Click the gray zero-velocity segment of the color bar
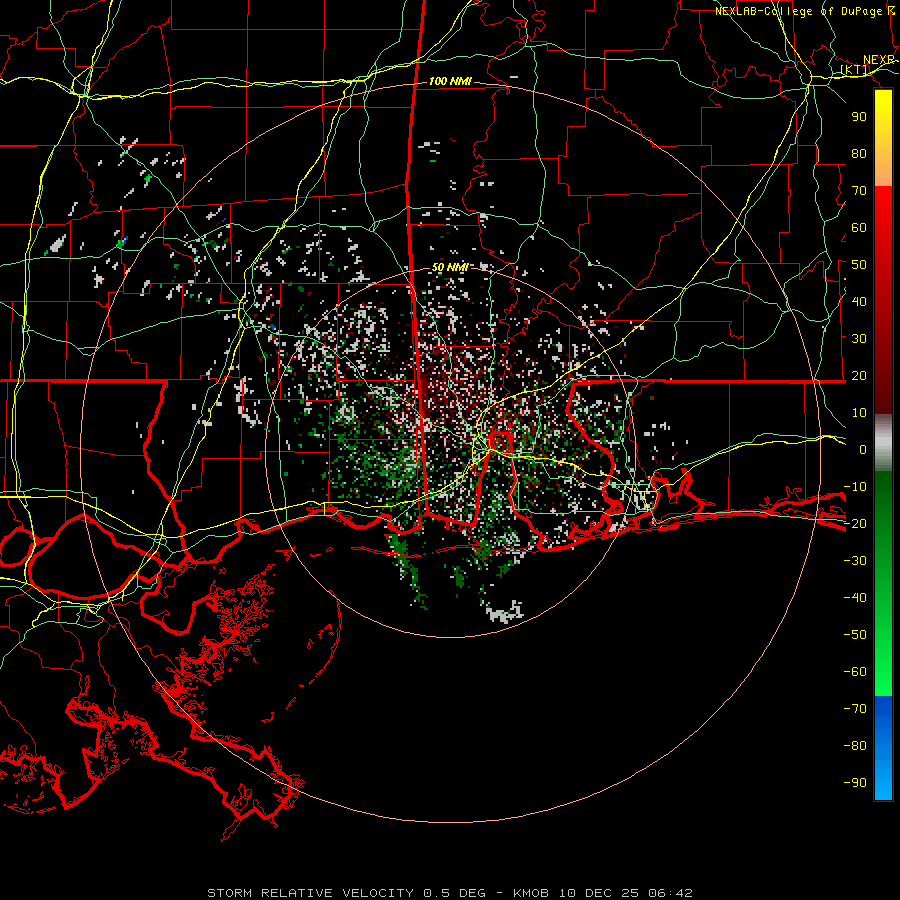The width and height of the screenshot is (900, 900). 883,443
